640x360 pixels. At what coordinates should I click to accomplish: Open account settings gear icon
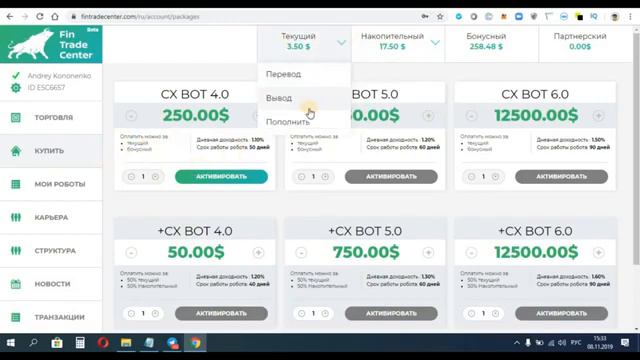click(16, 88)
